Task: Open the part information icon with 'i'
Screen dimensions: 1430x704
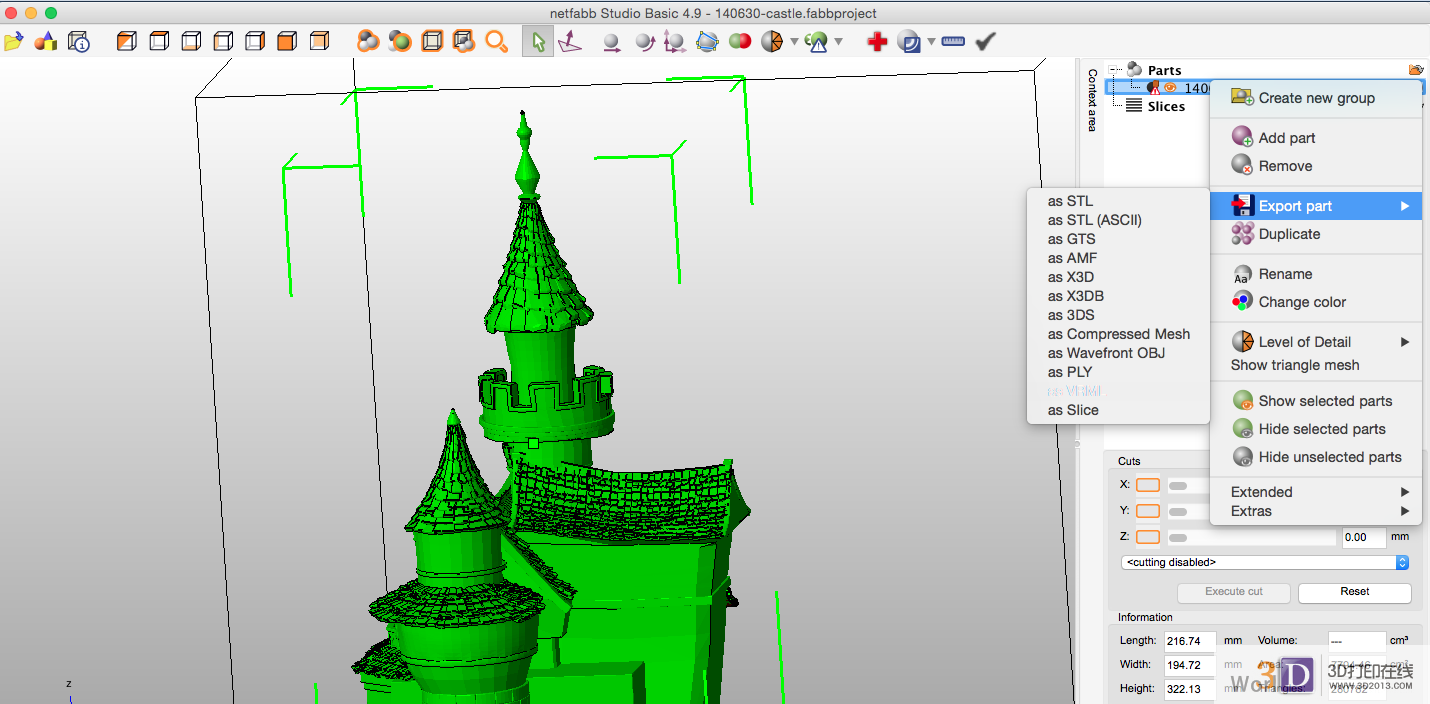Action: [79, 42]
